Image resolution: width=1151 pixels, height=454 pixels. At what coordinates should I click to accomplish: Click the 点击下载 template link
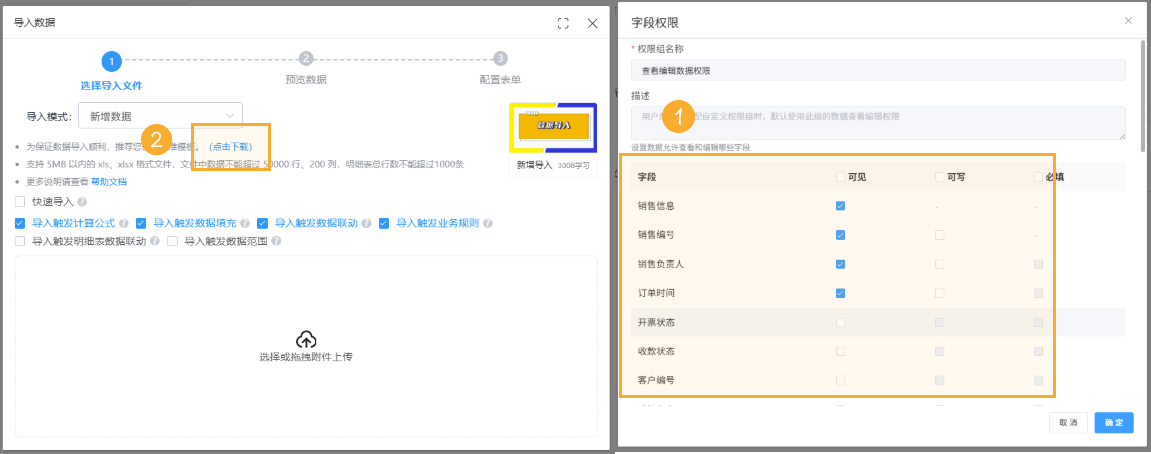(231, 147)
